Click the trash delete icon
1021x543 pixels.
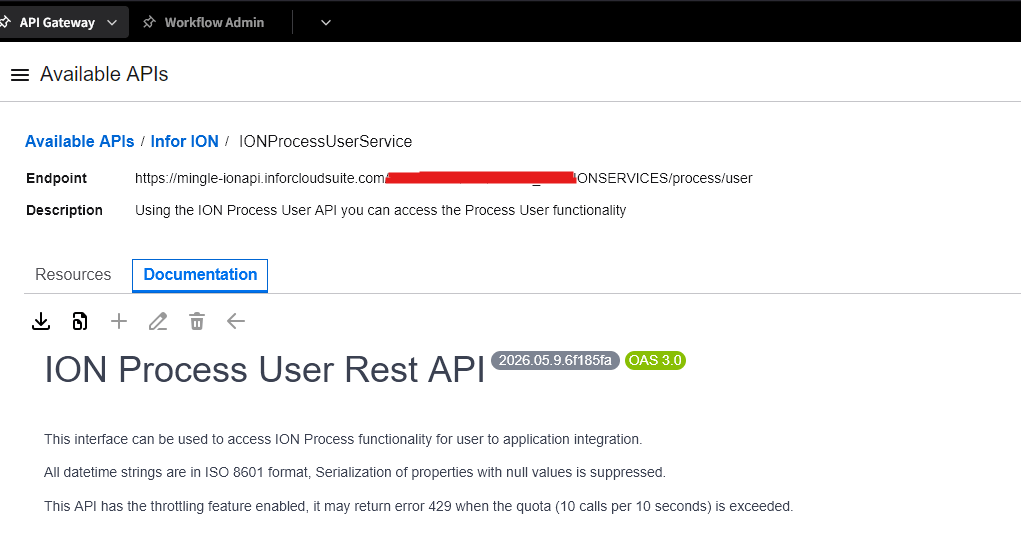coord(197,321)
